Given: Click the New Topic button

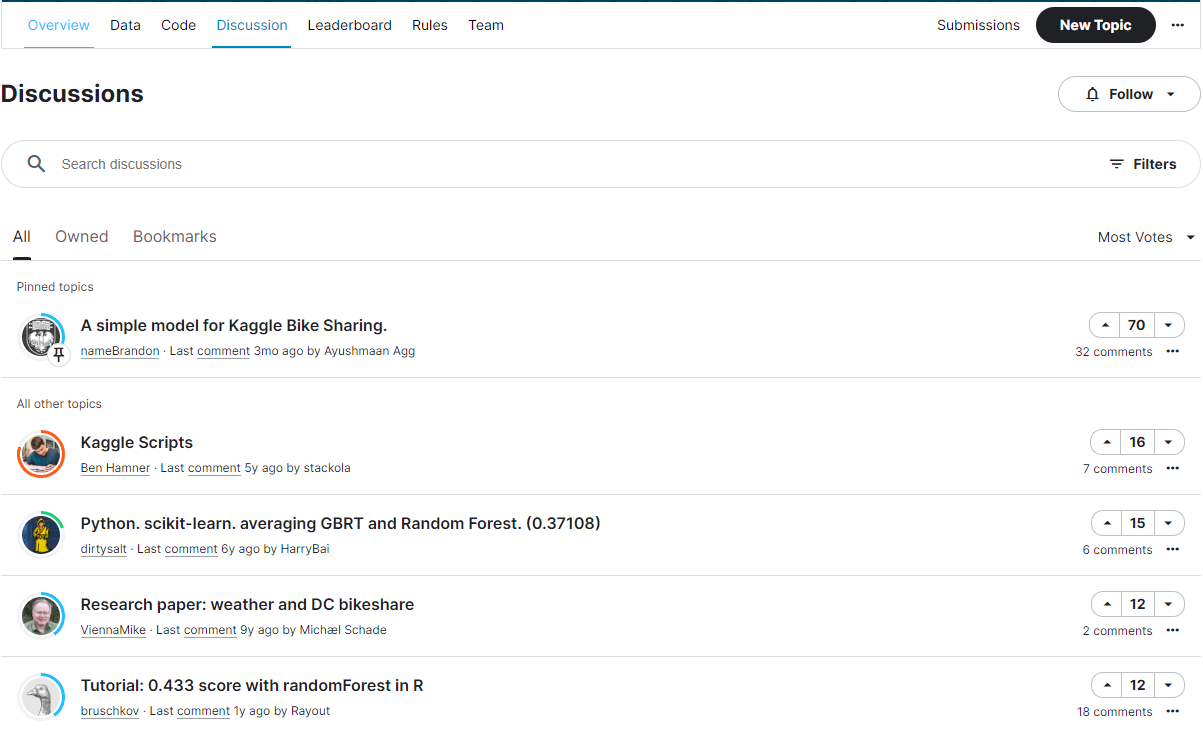Looking at the screenshot, I should 1095,25.
